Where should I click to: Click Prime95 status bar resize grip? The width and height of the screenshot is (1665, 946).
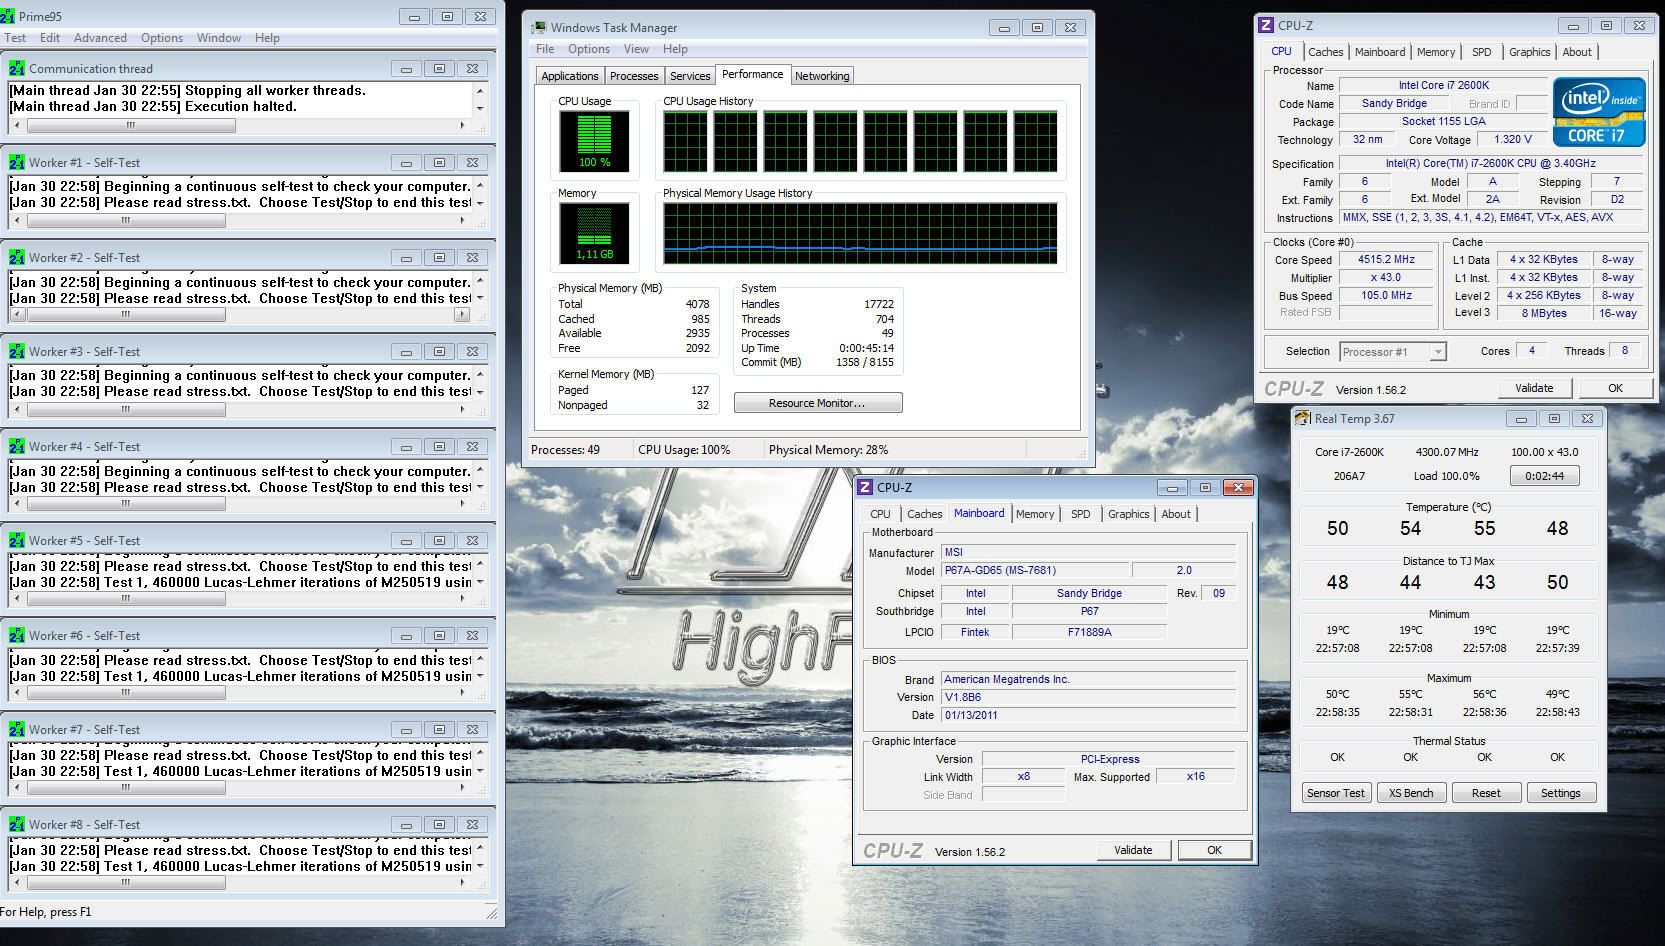click(491, 912)
